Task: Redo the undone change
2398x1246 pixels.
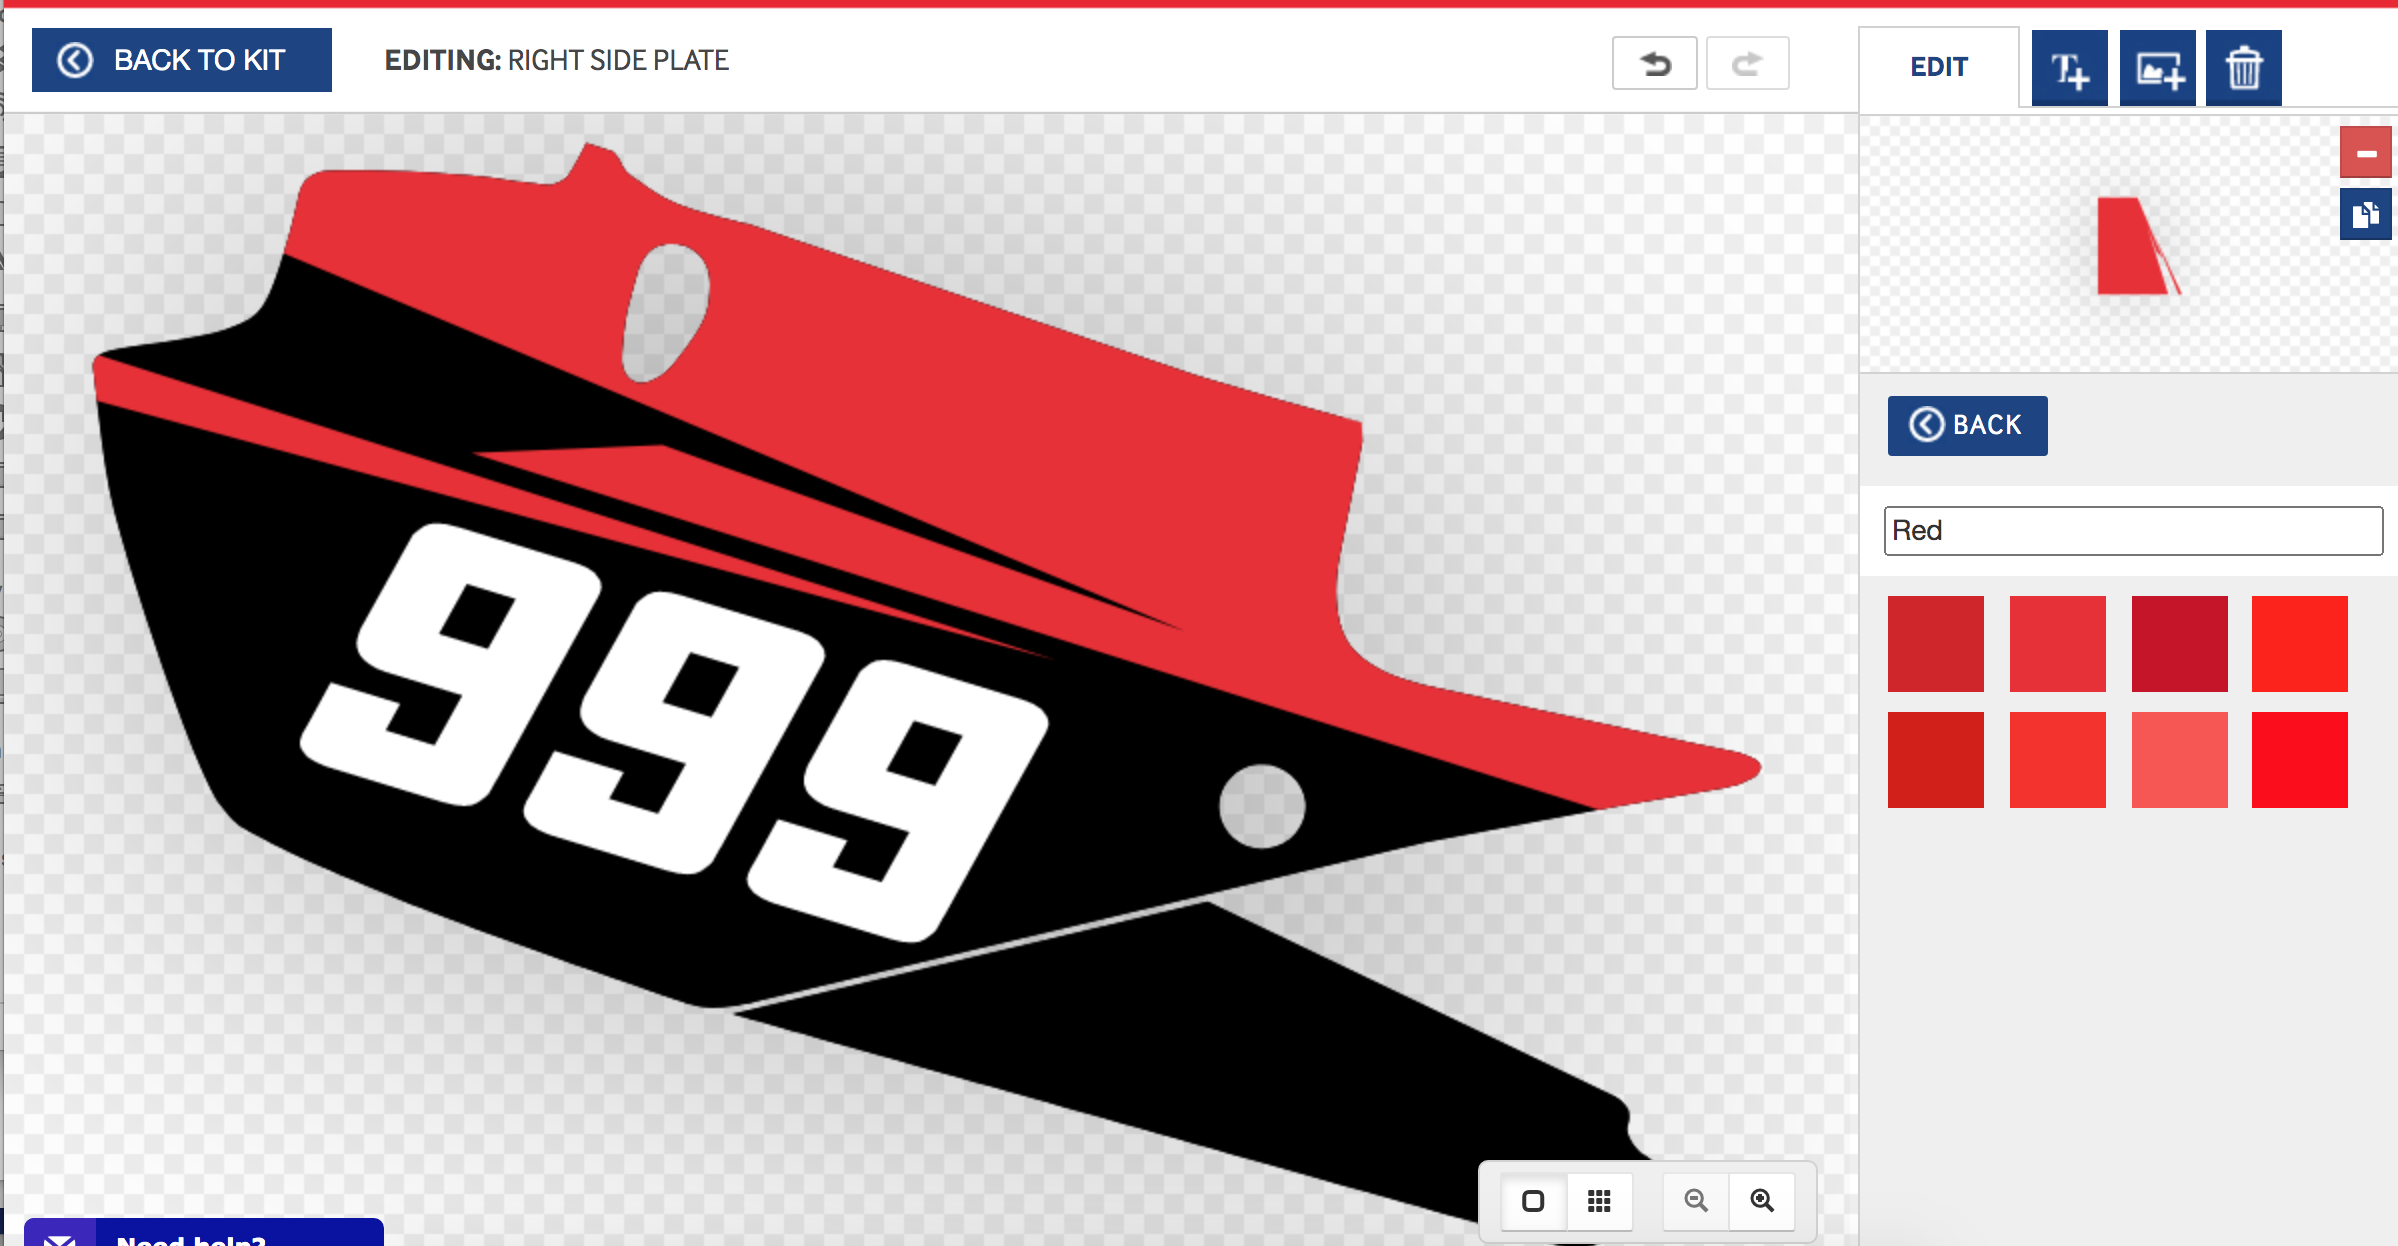Action: point(1747,62)
